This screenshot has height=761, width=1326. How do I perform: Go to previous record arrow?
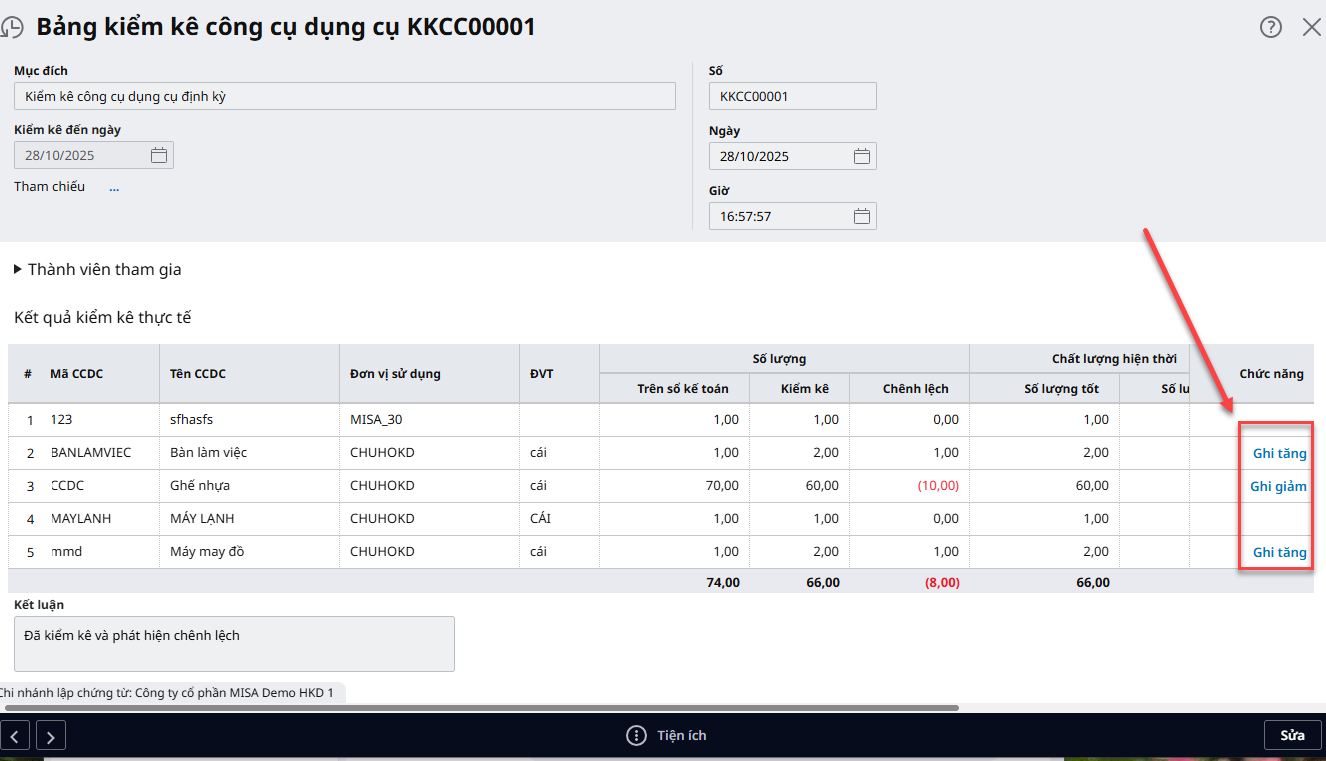[x=15, y=736]
